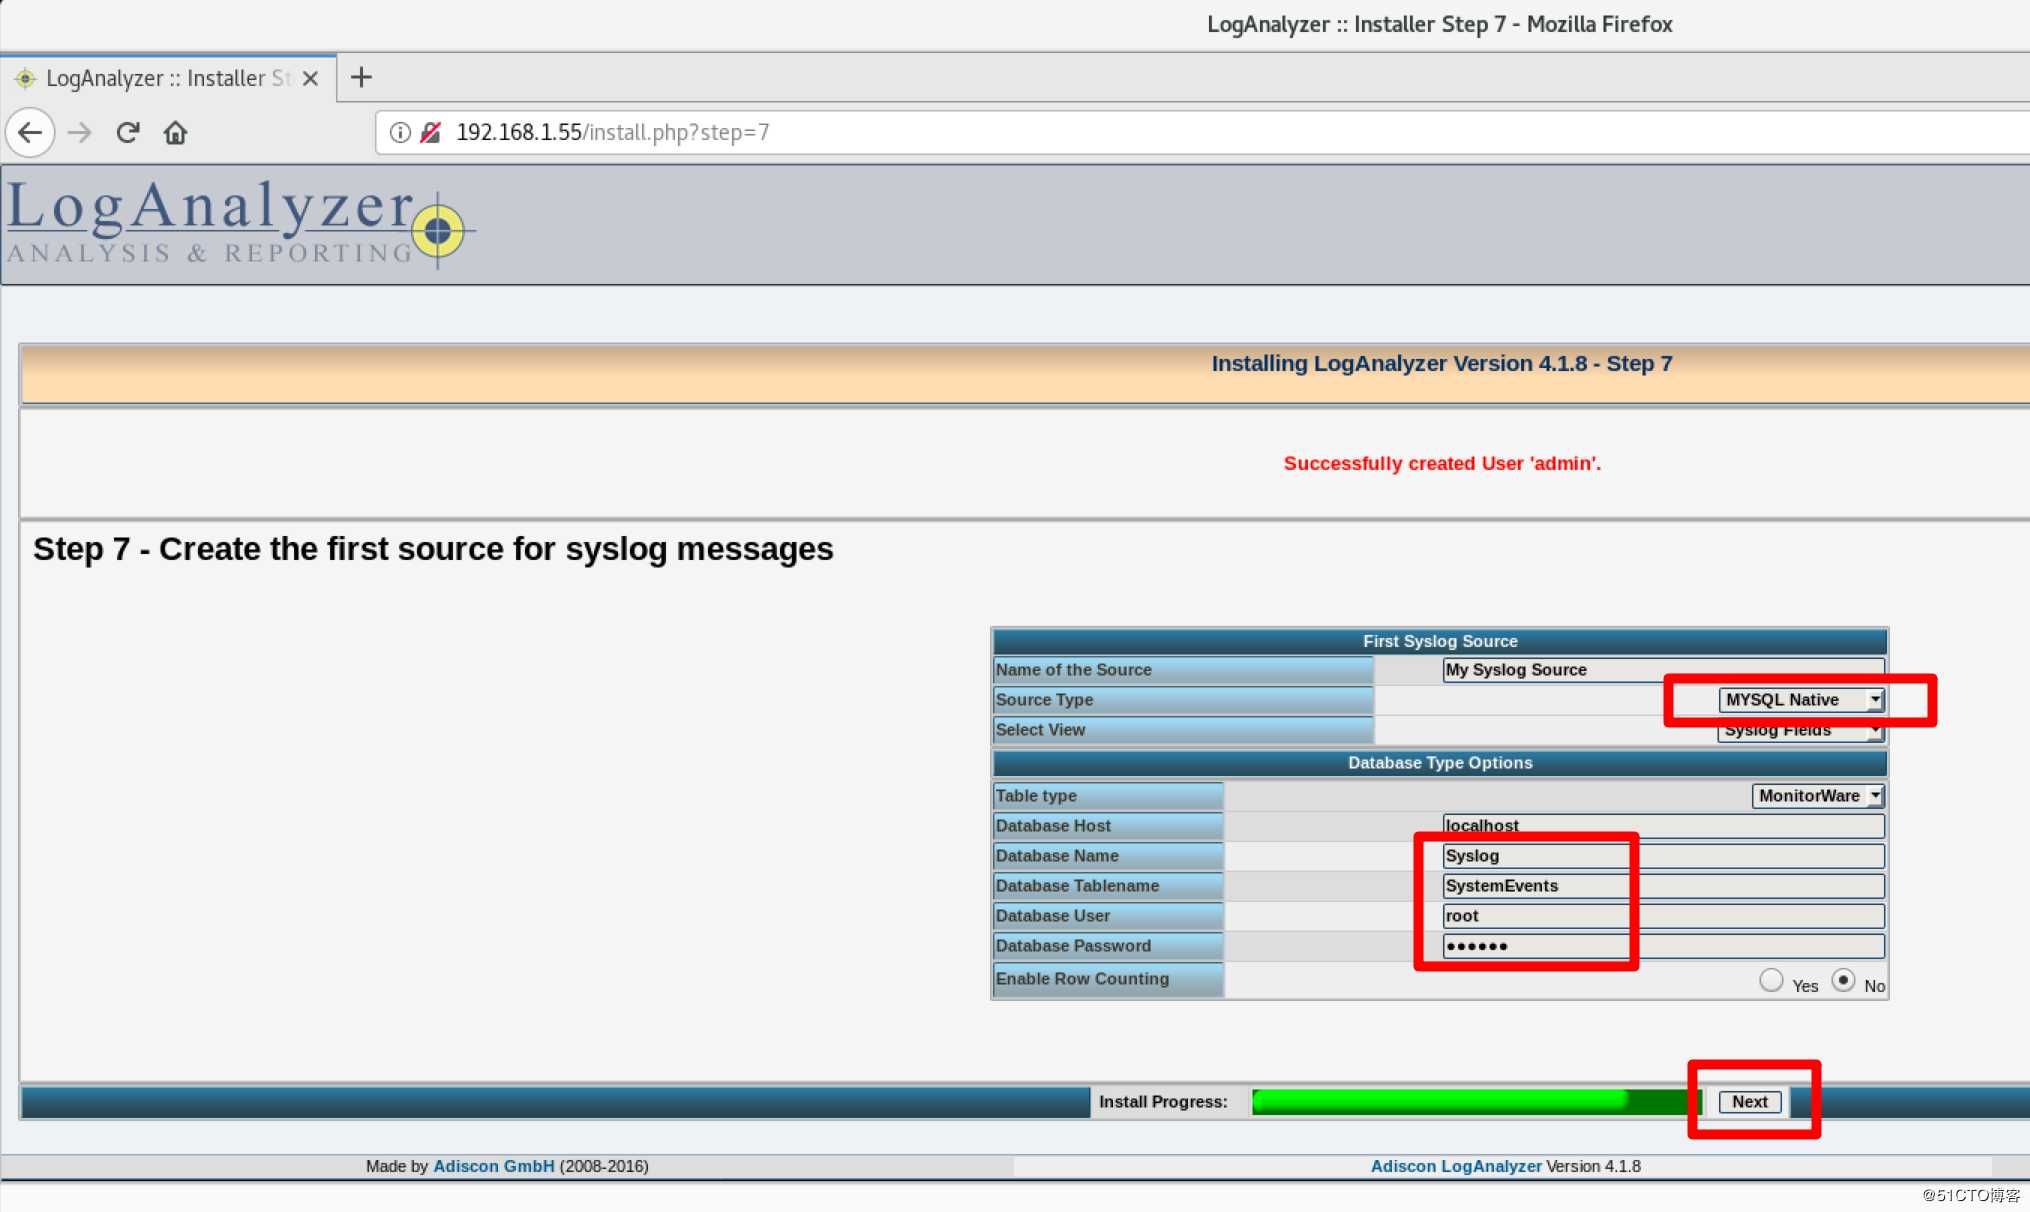
Task: Click the Firefox tab favicon icon
Action: [27, 76]
